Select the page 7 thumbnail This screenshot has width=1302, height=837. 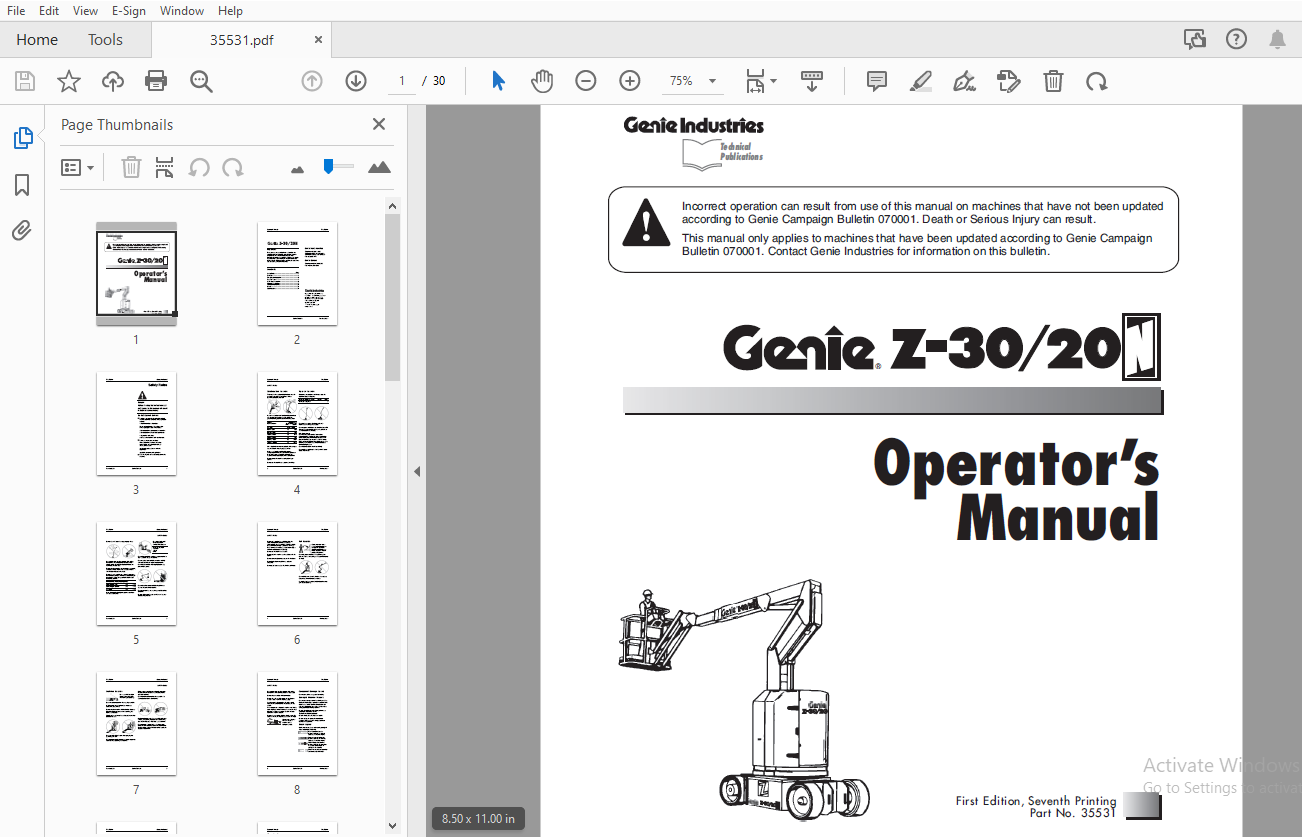click(x=136, y=723)
